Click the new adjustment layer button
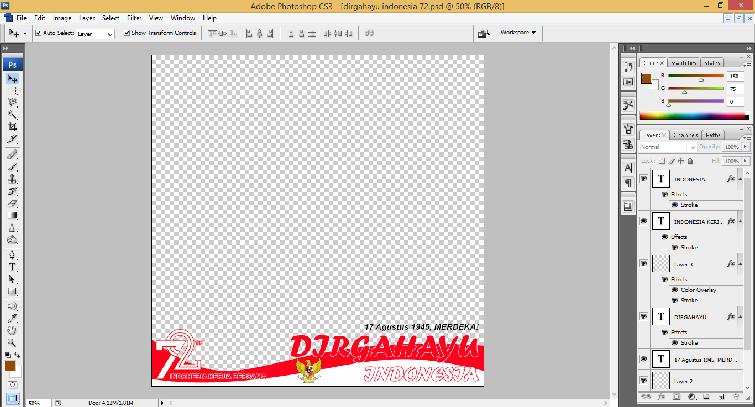The image size is (755, 407). tap(691, 397)
